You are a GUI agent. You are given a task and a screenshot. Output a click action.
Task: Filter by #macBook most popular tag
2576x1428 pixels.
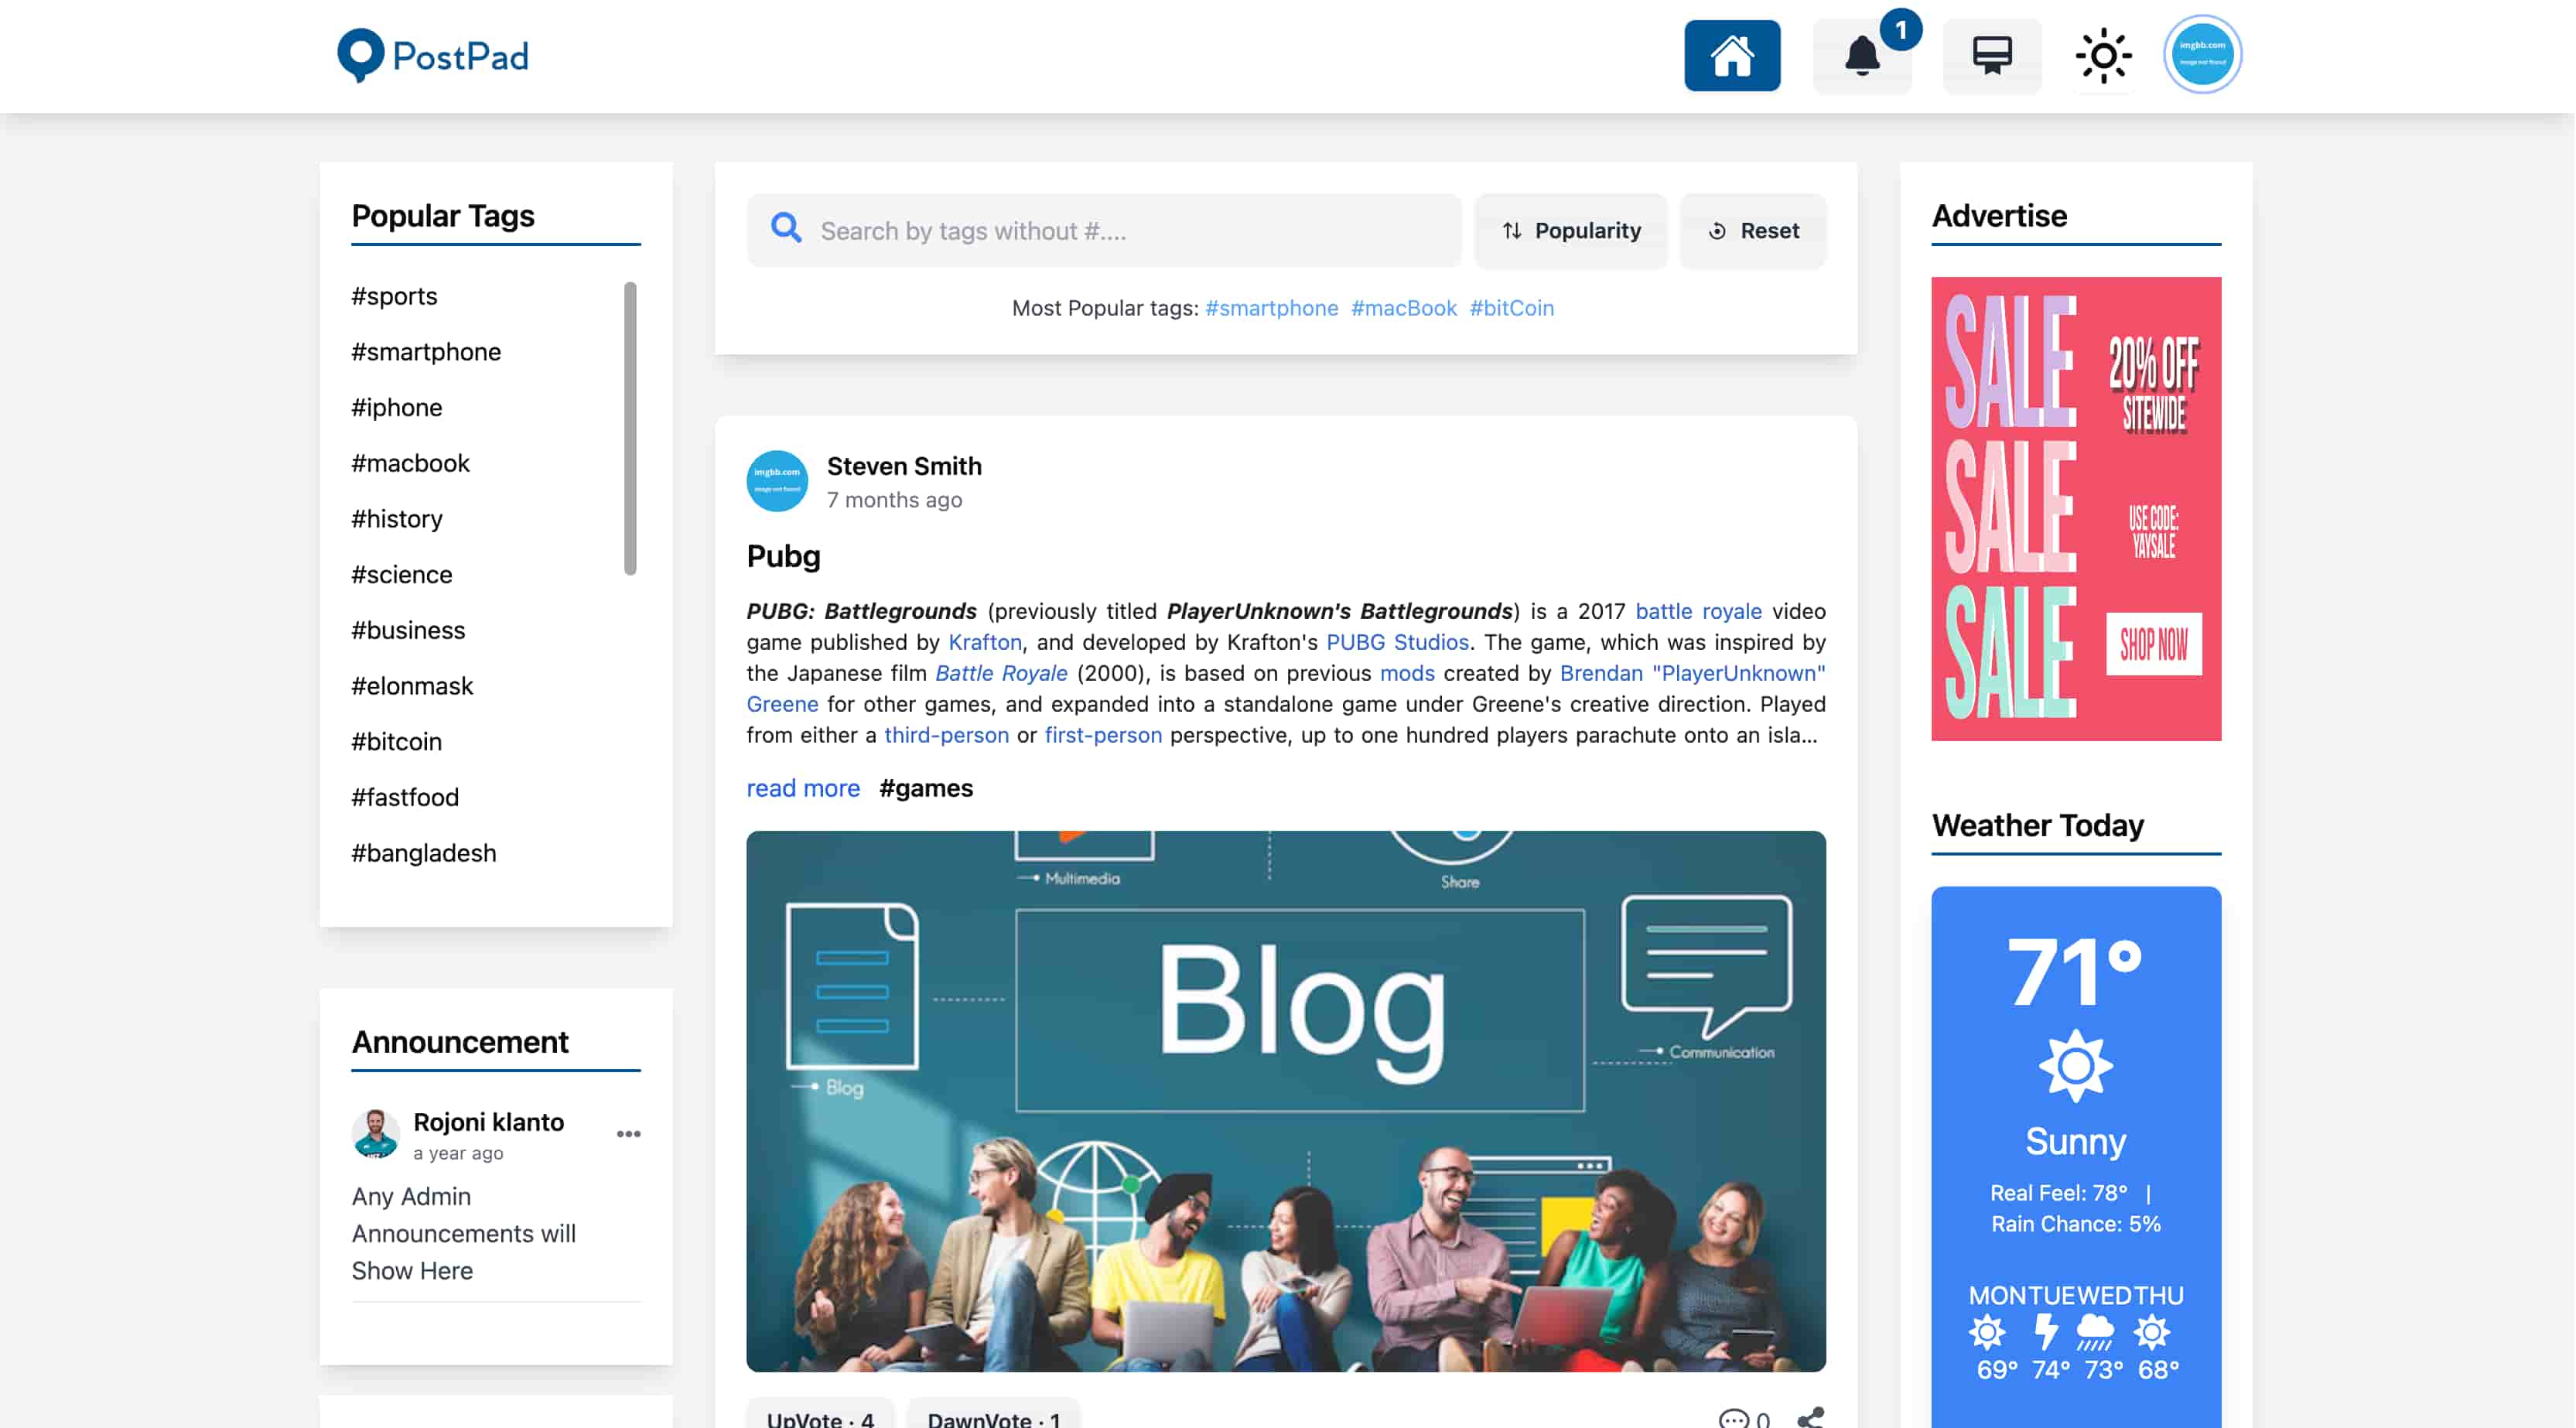[1404, 308]
